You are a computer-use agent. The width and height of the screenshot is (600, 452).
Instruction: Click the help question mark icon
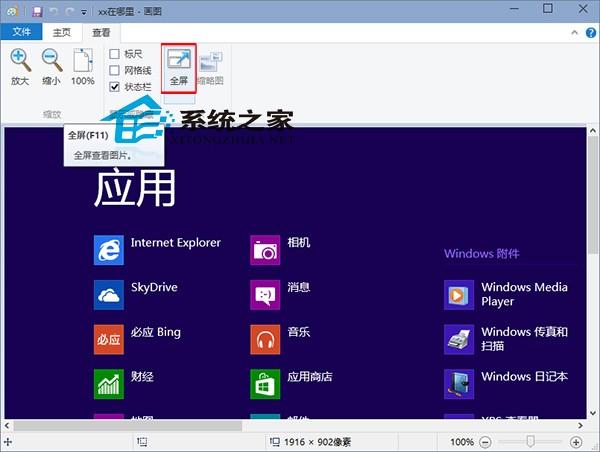(589, 31)
